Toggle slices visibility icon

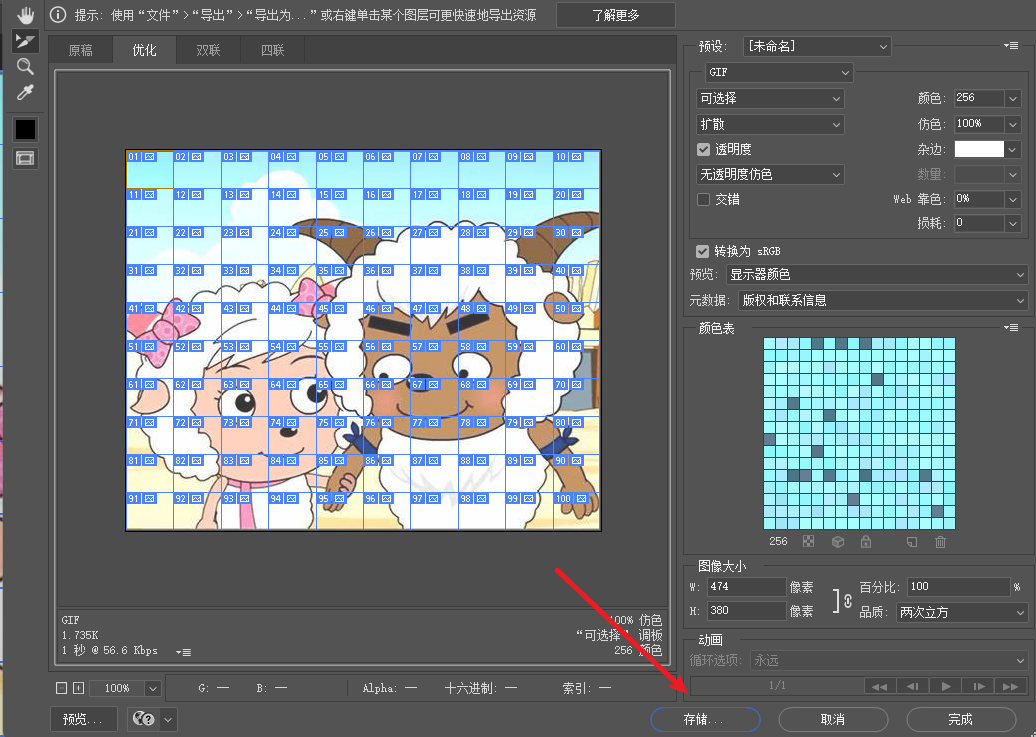(25, 159)
